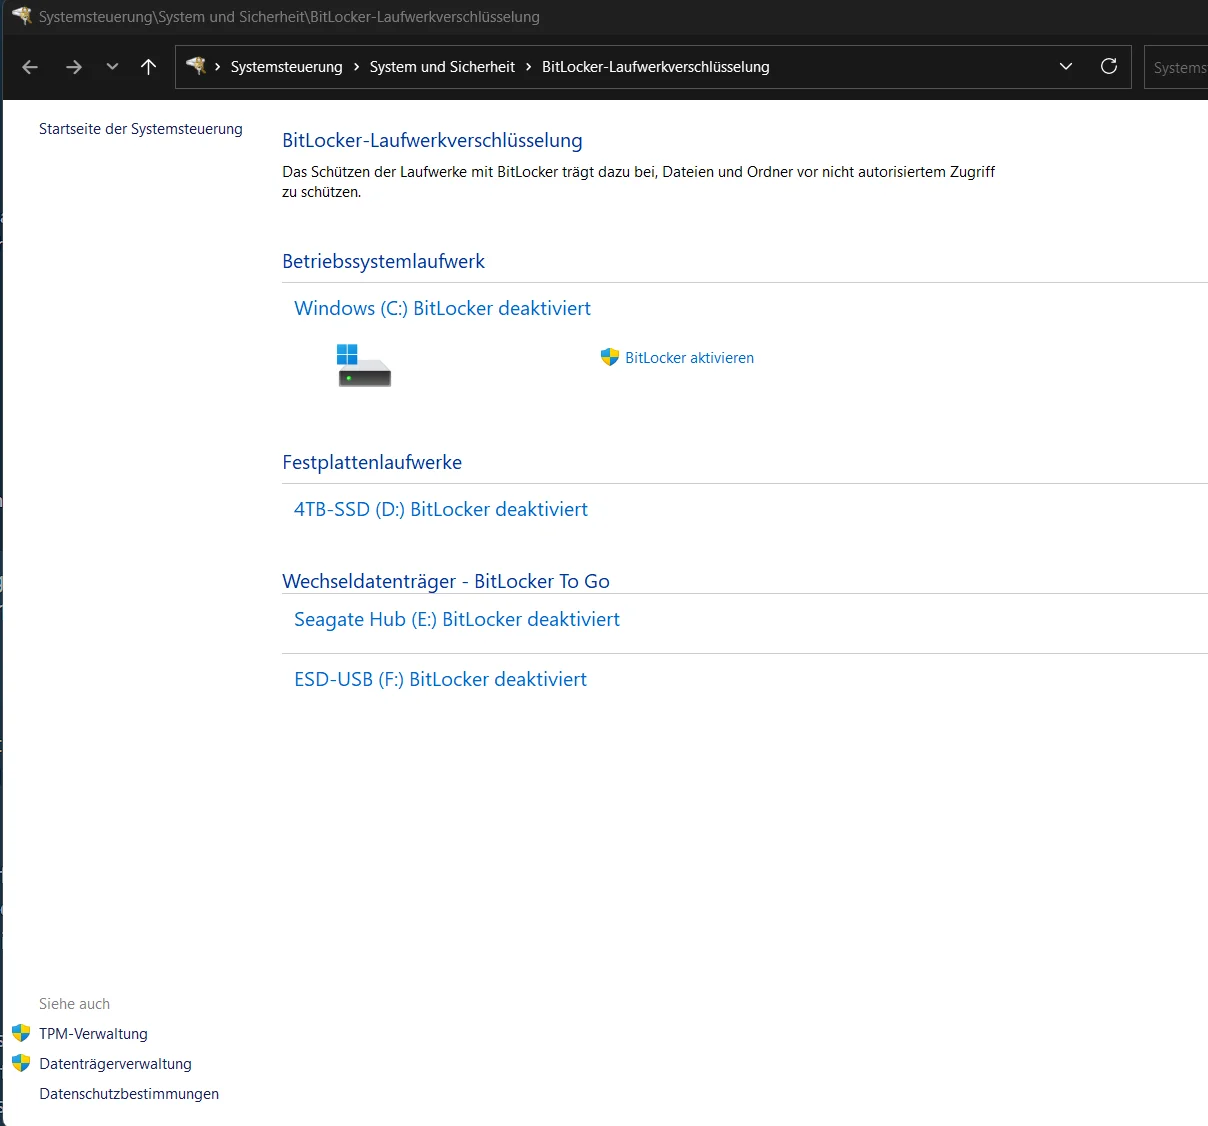Image resolution: width=1208 pixels, height=1126 pixels.
Task: Expand Windows (C:) BitLocker deaktiviert
Action: (x=442, y=308)
